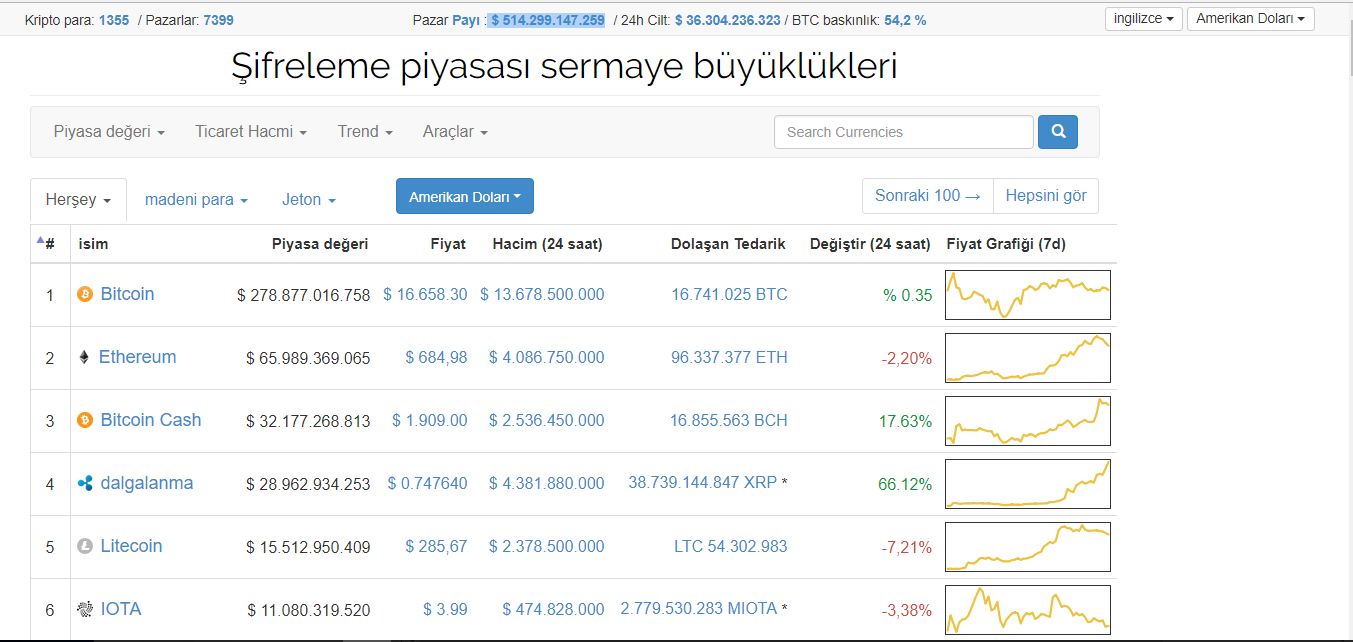The width and height of the screenshot is (1353, 642).
Task: Click the magnifier search button
Action: point(1058,132)
